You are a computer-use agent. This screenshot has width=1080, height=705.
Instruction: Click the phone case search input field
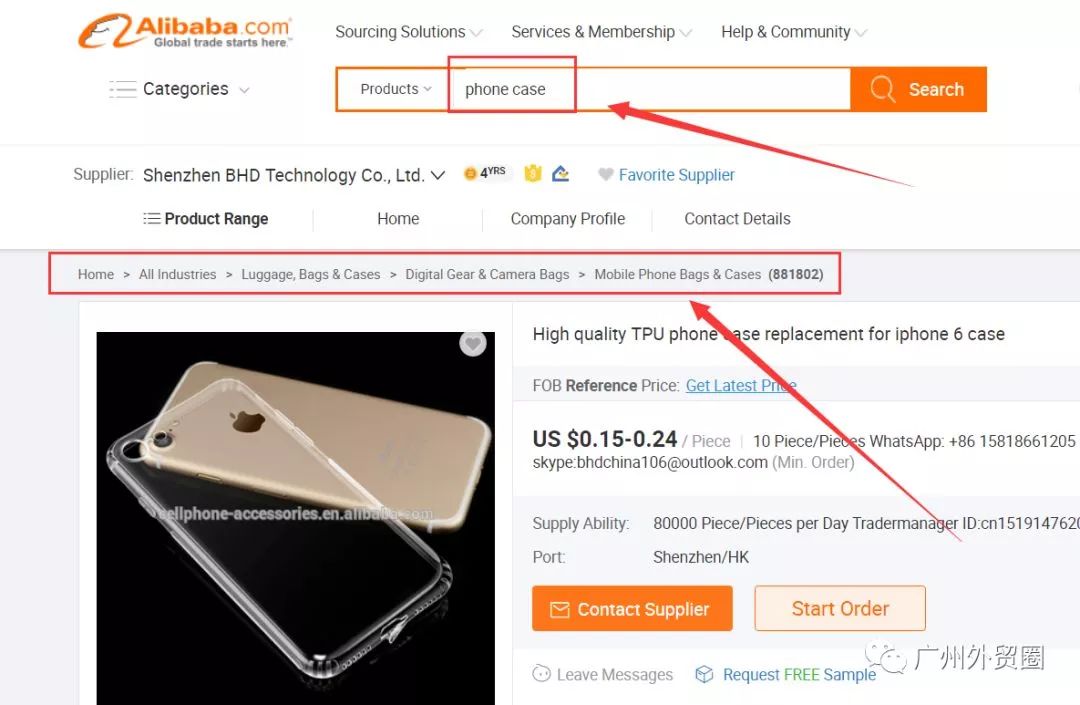651,89
